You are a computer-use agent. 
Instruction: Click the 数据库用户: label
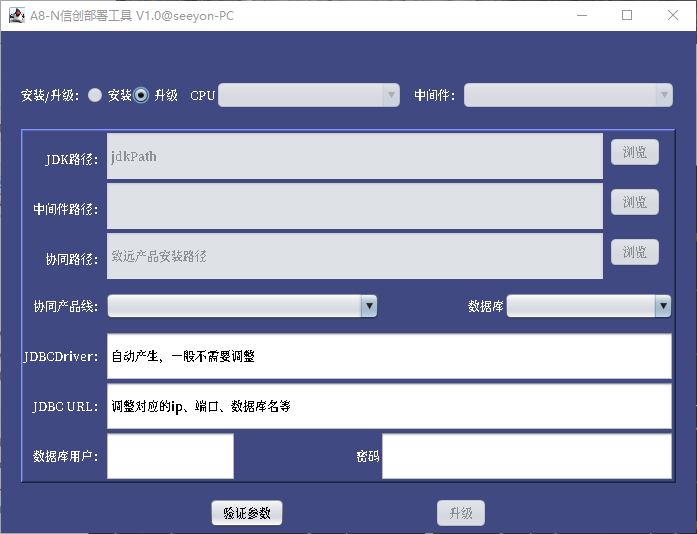65,456
